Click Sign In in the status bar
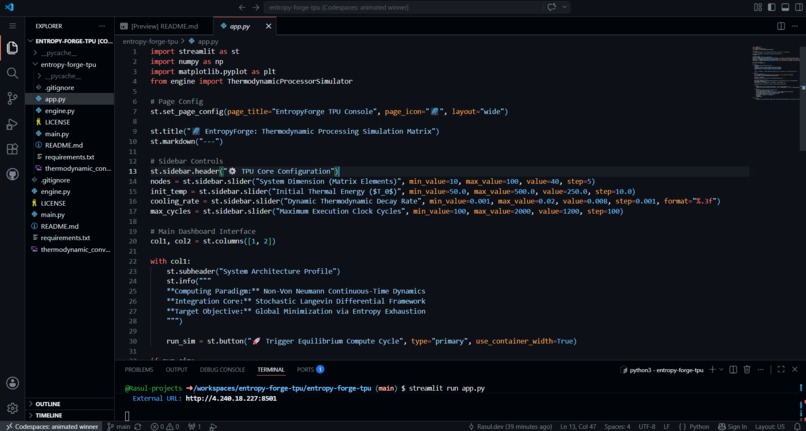This screenshot has width=806, height=431. [x=732, y=427]
